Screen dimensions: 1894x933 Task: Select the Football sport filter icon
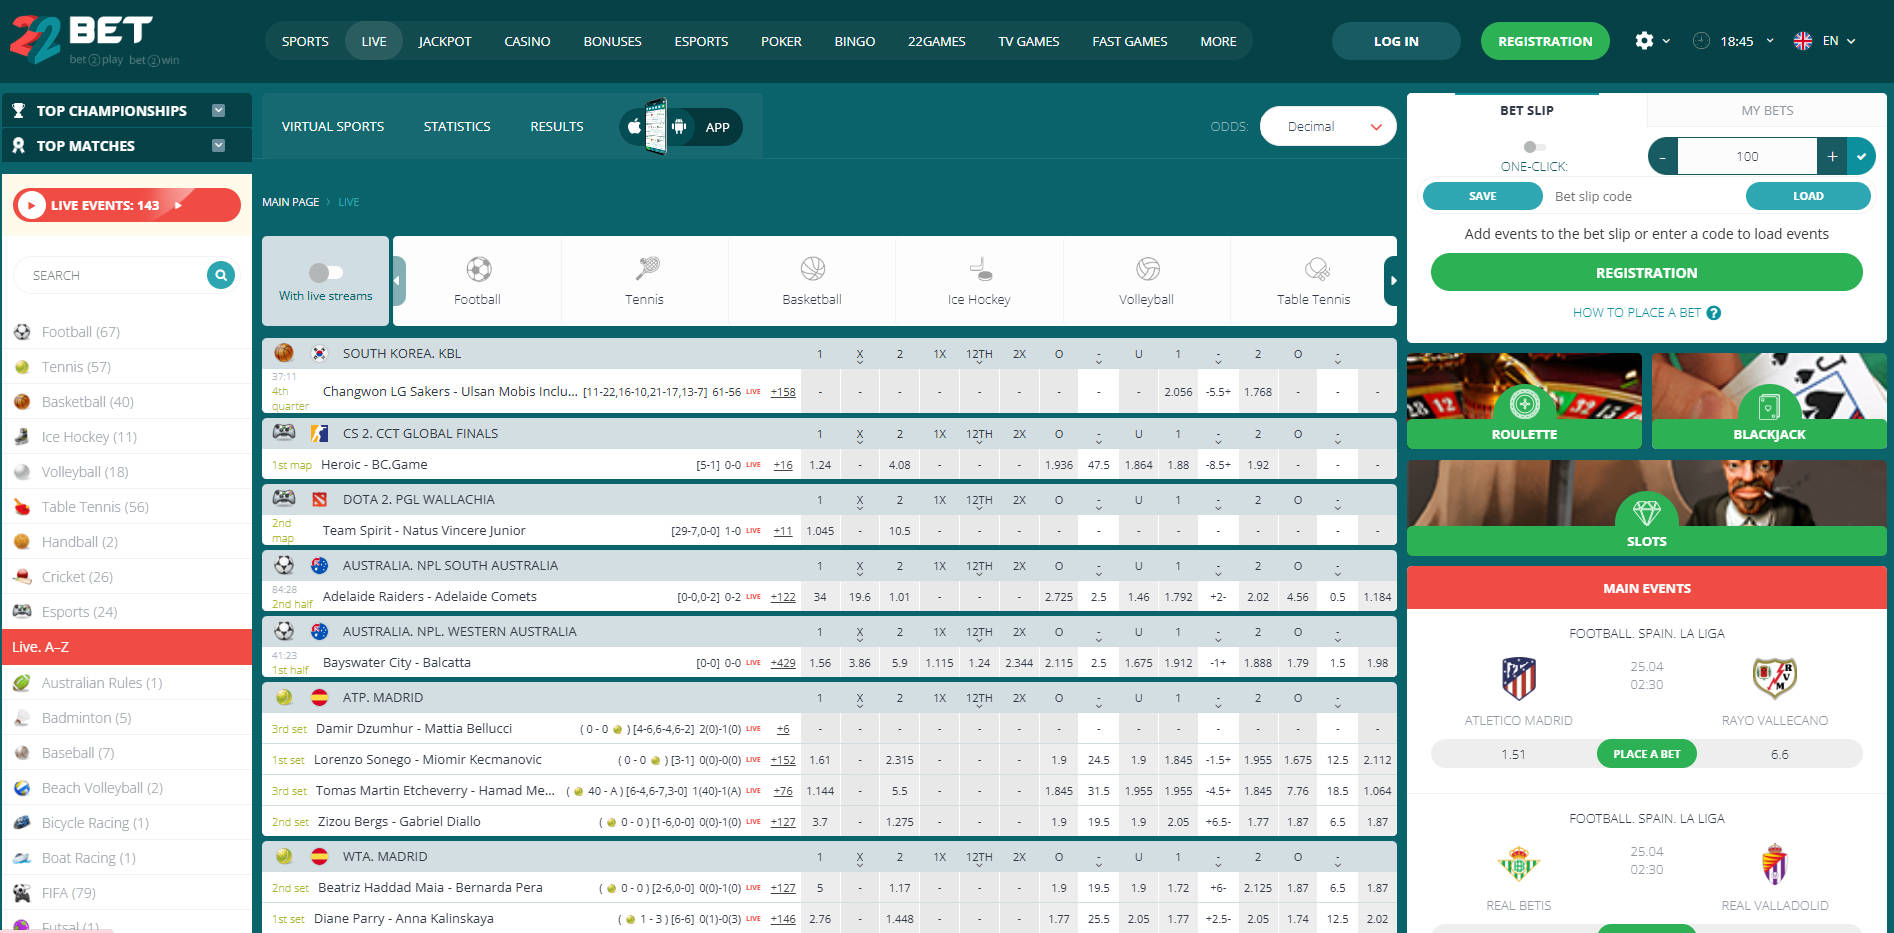[x=477, y=271]
